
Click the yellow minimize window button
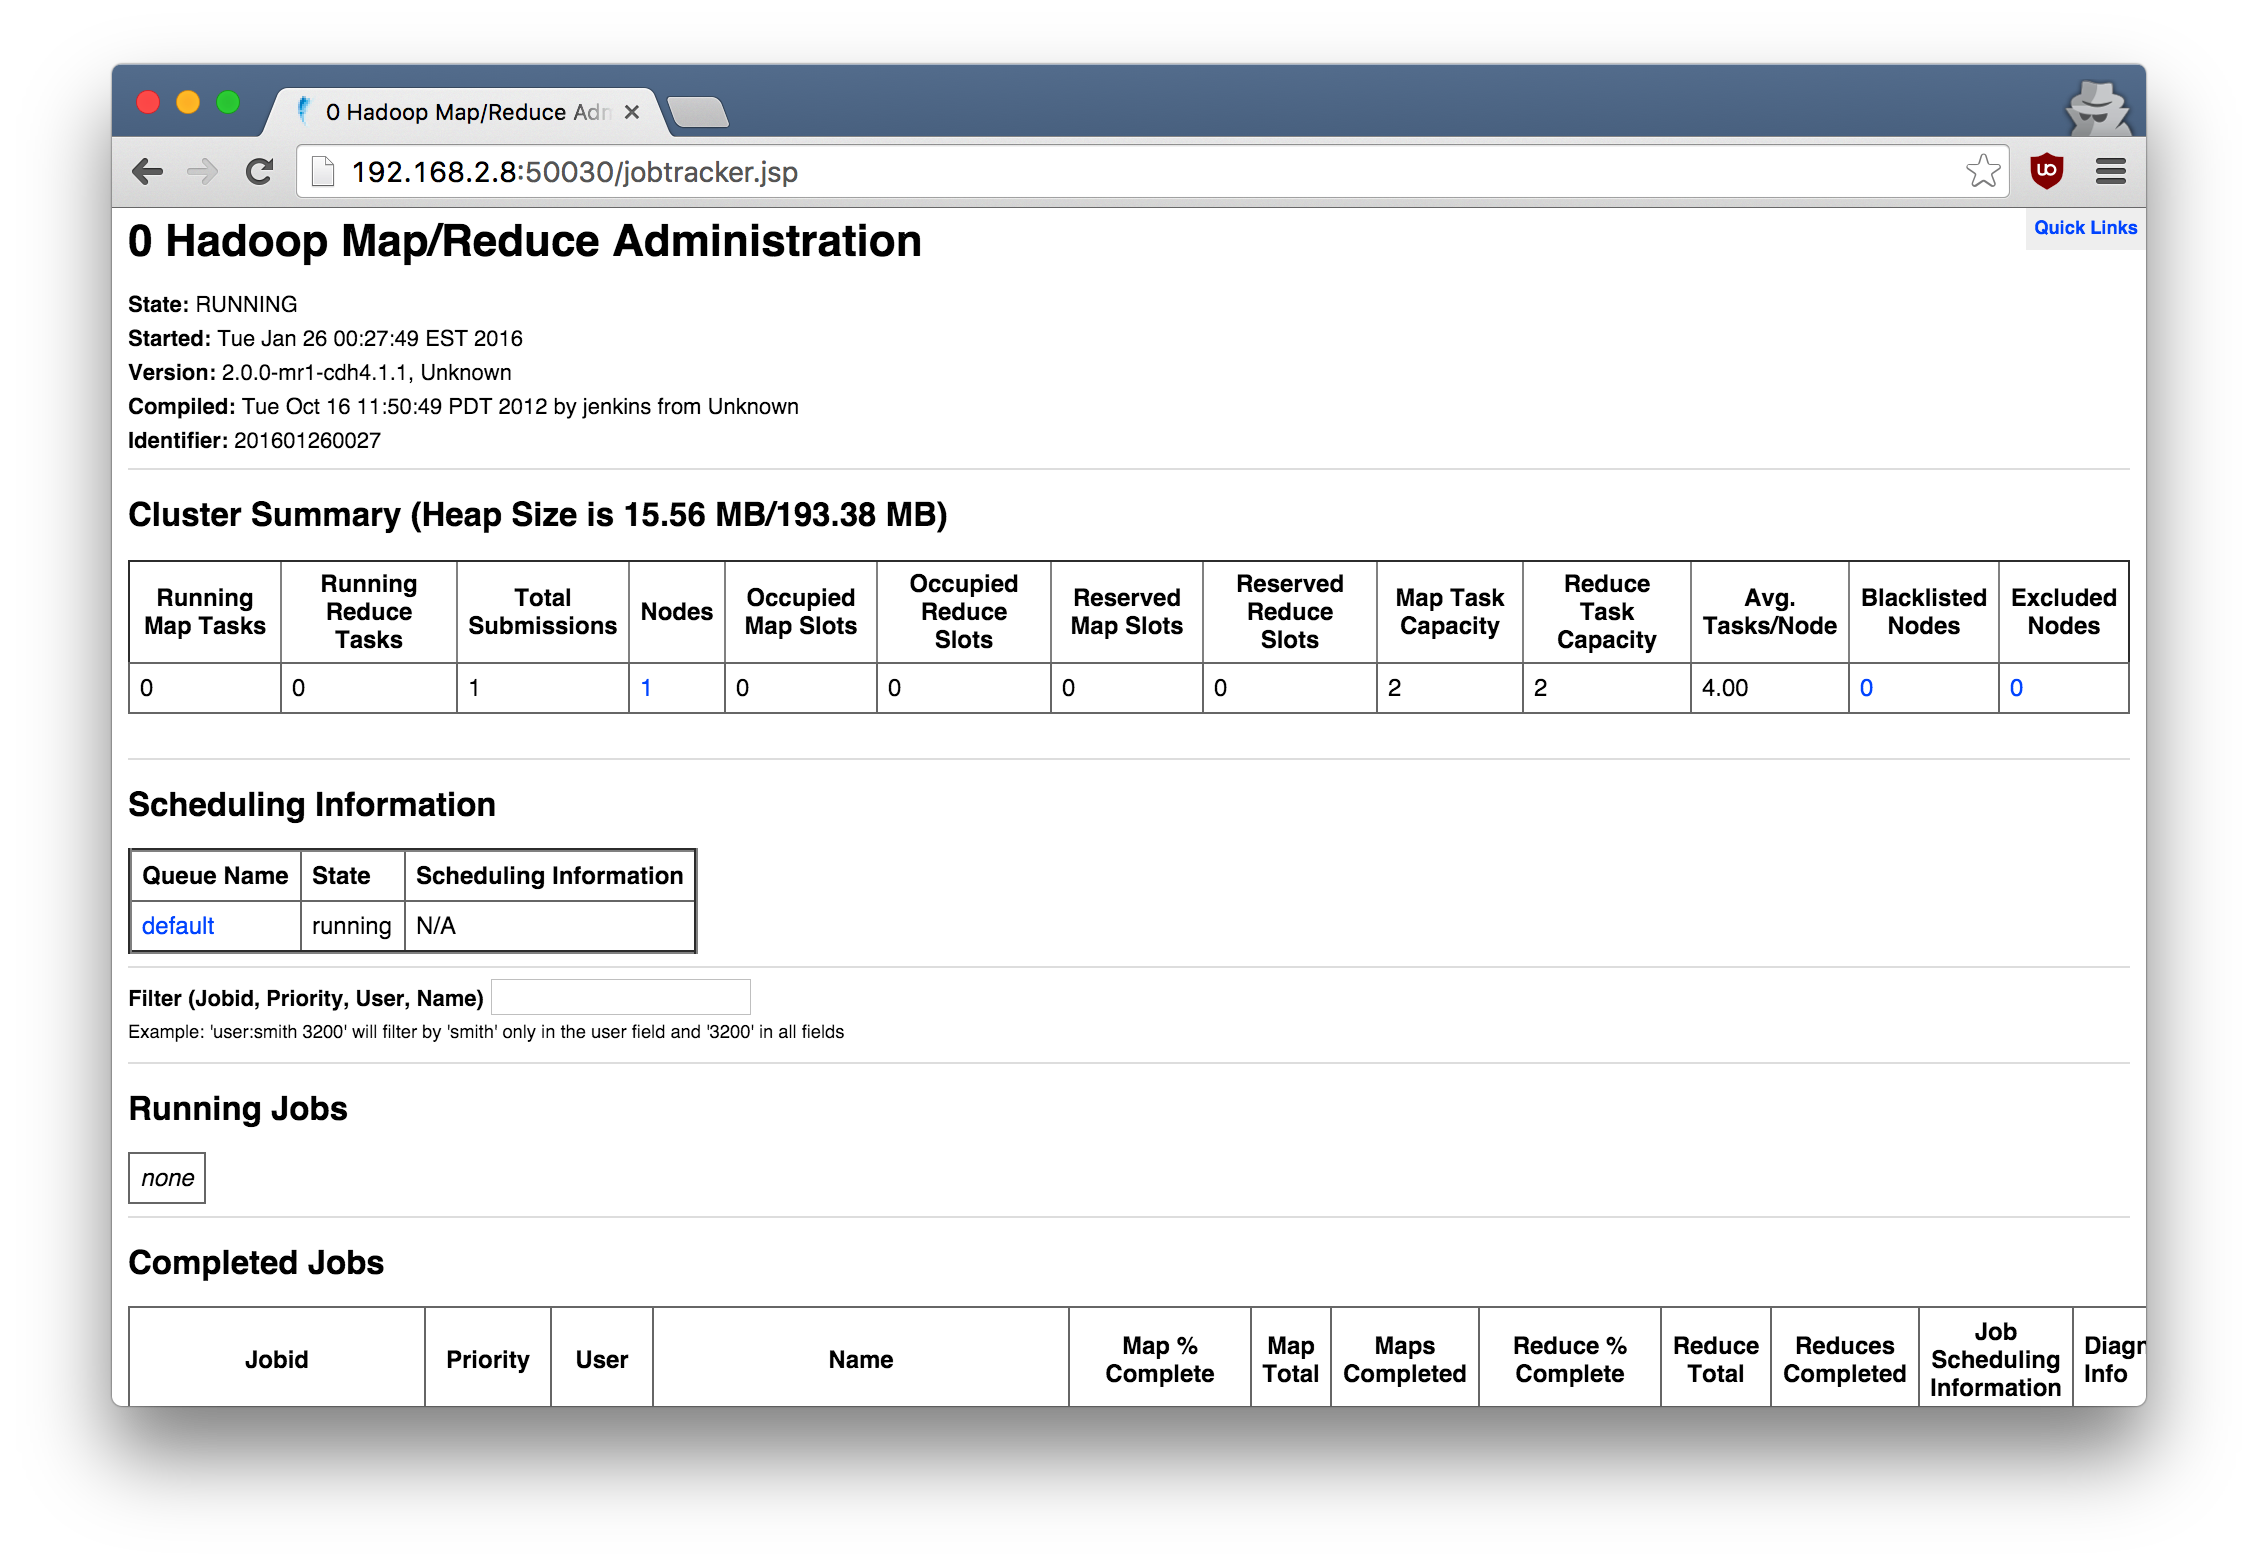point(188,102)
